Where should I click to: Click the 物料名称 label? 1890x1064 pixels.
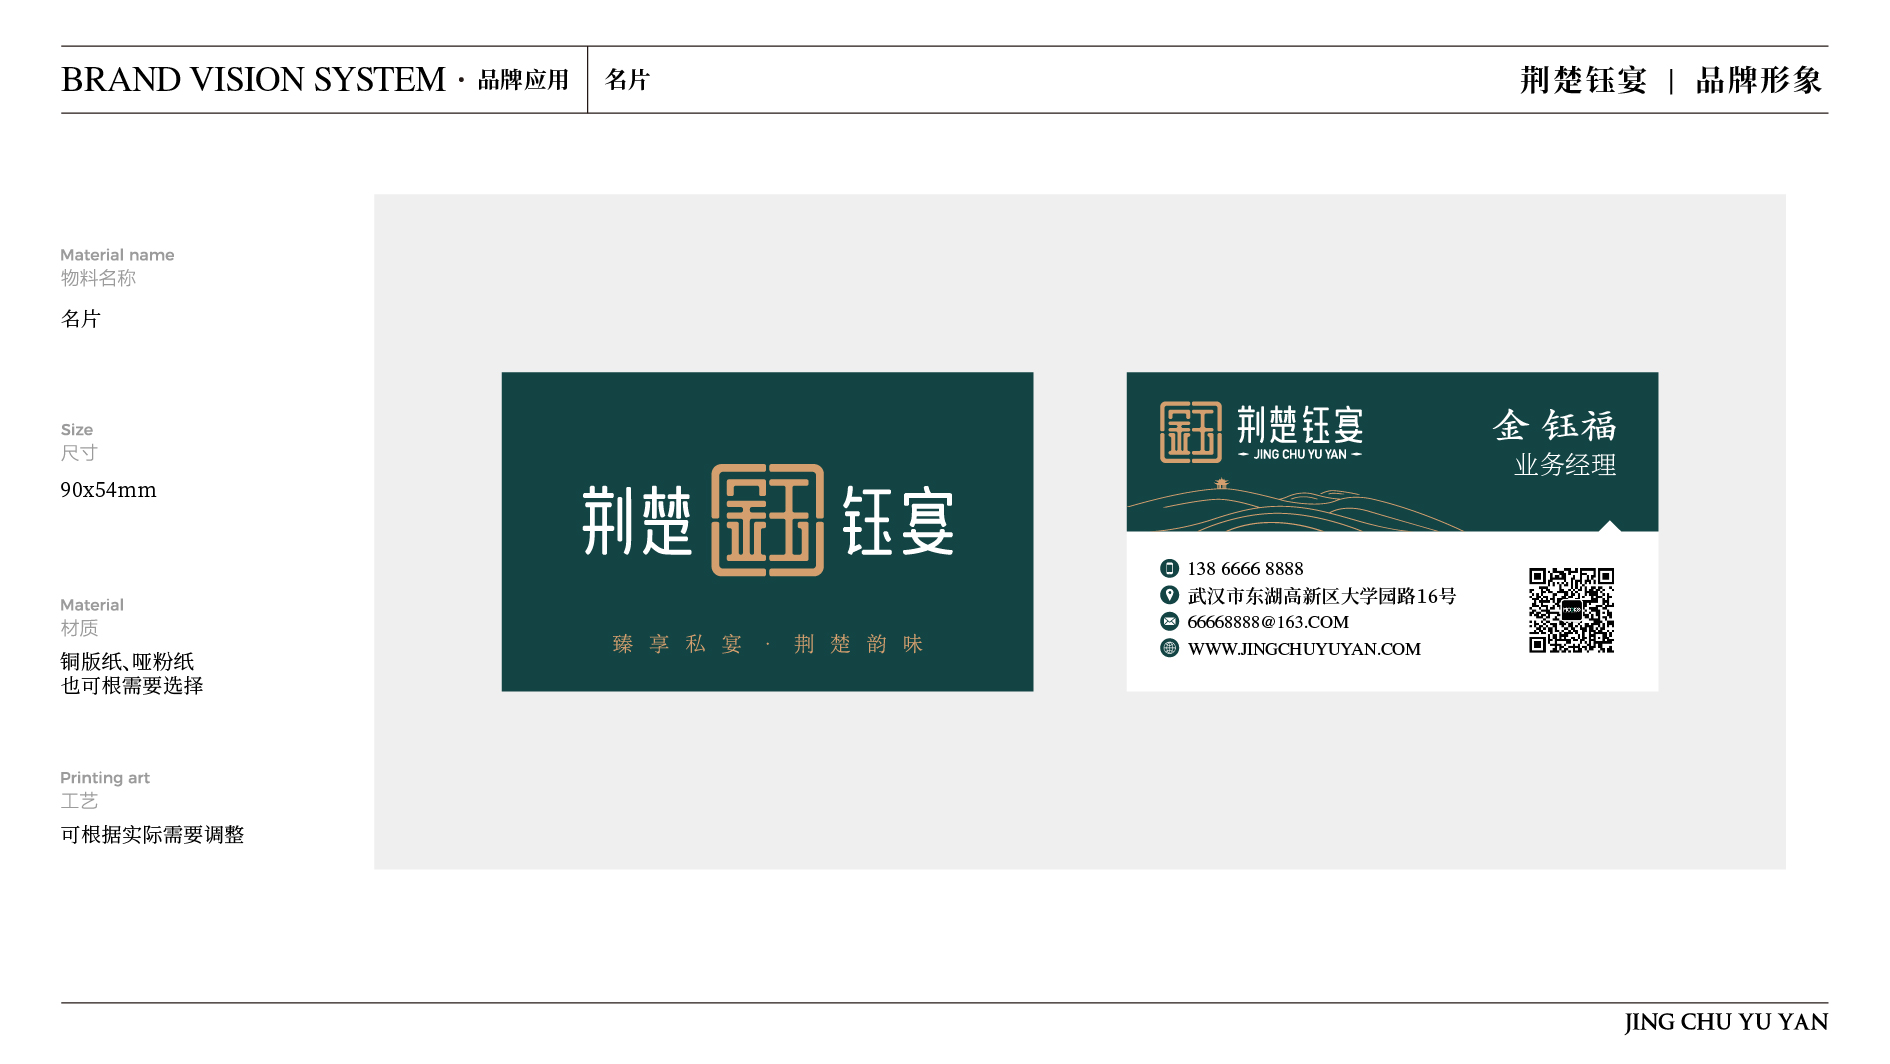click(98, 278)
